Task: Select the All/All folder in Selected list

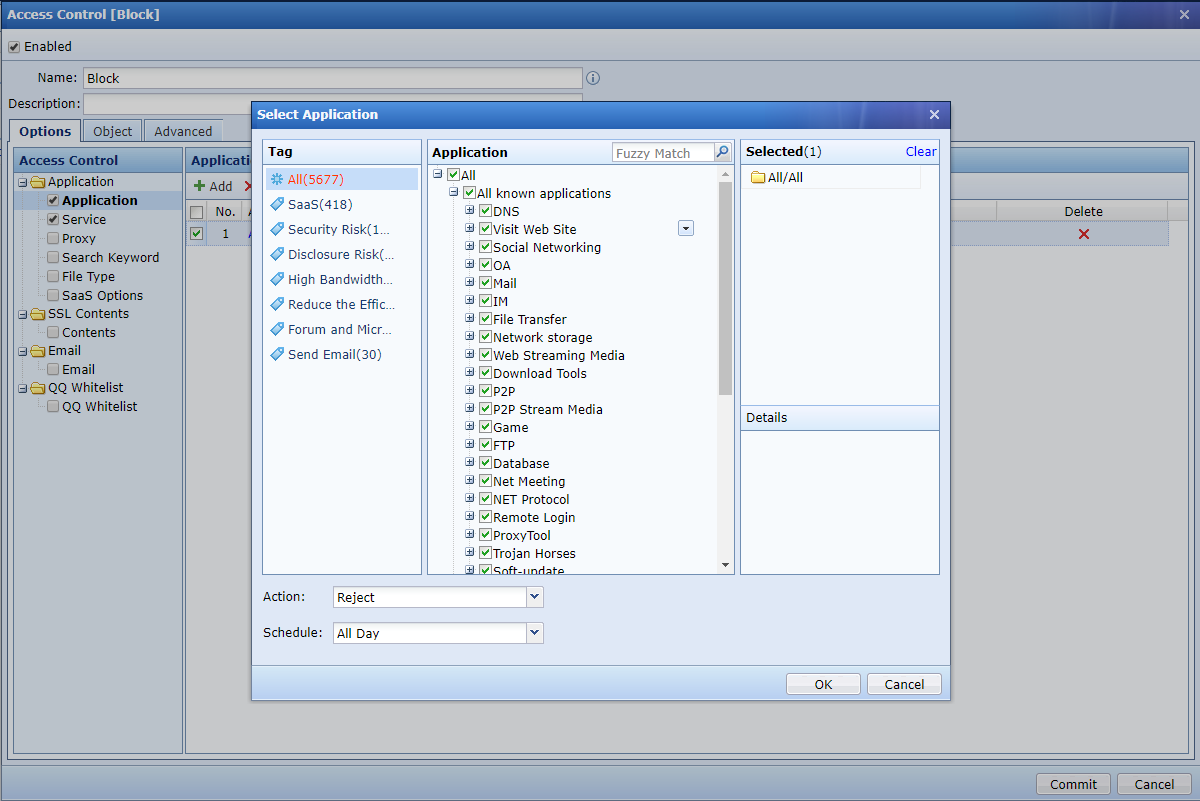Action: pos(784,178)
